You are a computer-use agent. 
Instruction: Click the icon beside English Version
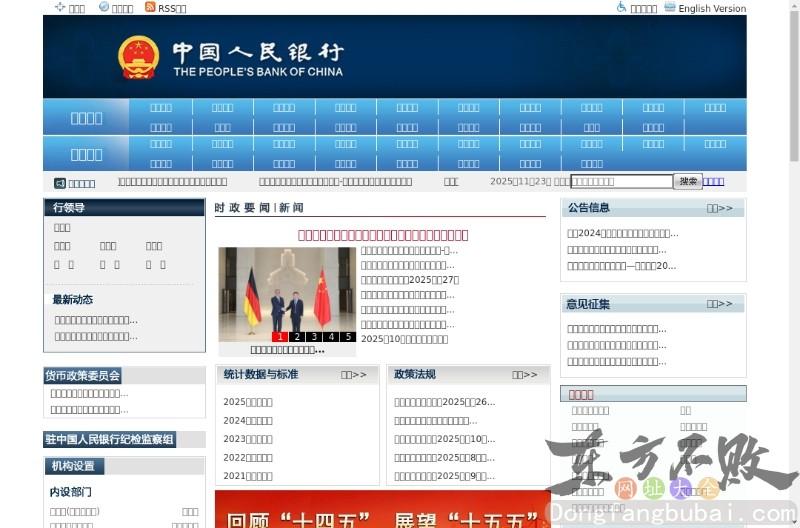669,7
